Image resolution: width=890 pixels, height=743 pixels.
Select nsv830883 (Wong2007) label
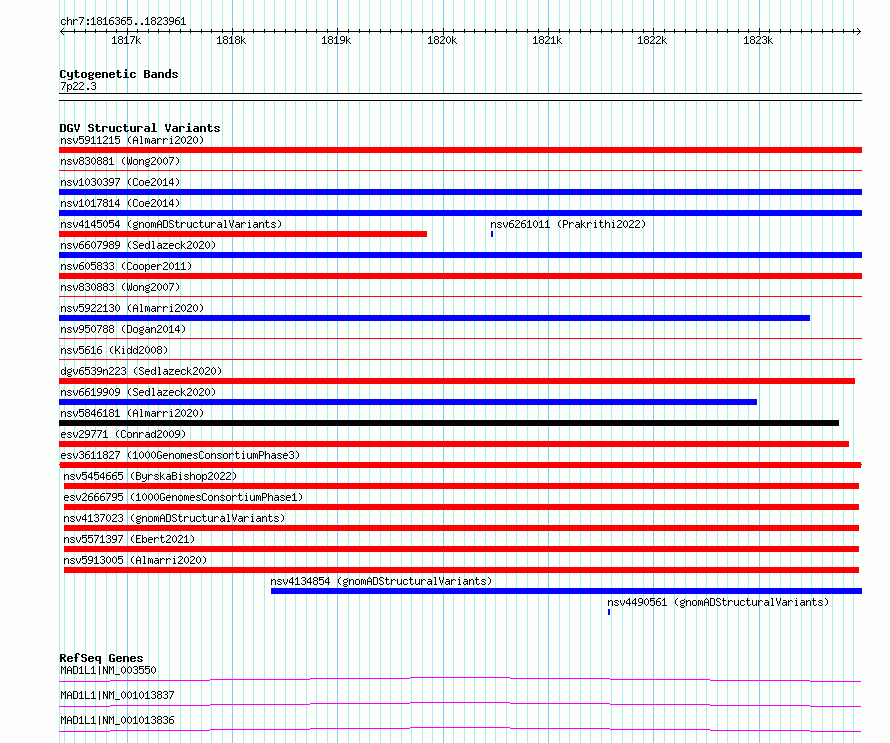coord(120,287)
